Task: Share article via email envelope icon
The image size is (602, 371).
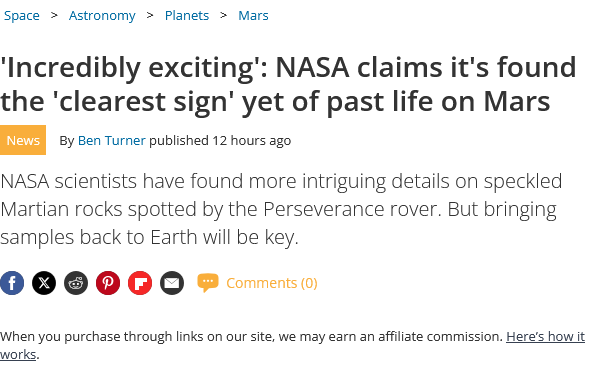Action: tap(172, 283)
